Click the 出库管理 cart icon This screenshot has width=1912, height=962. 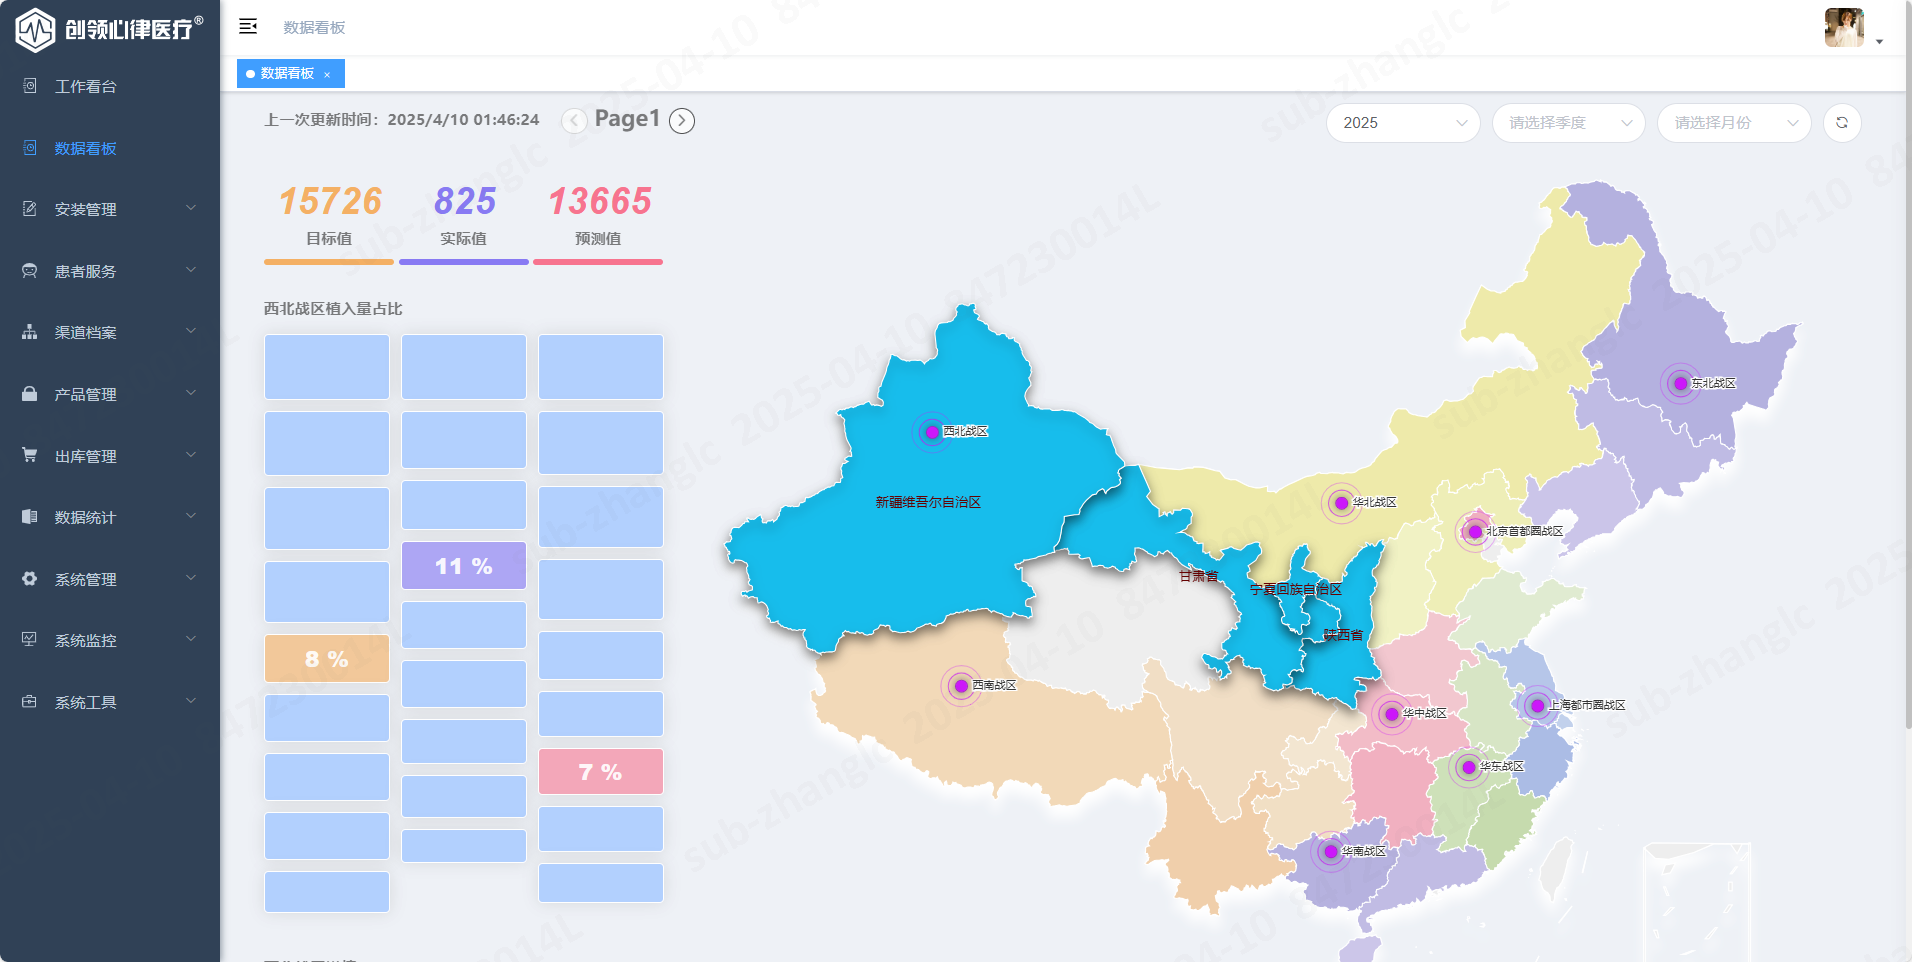click(30, 455)
